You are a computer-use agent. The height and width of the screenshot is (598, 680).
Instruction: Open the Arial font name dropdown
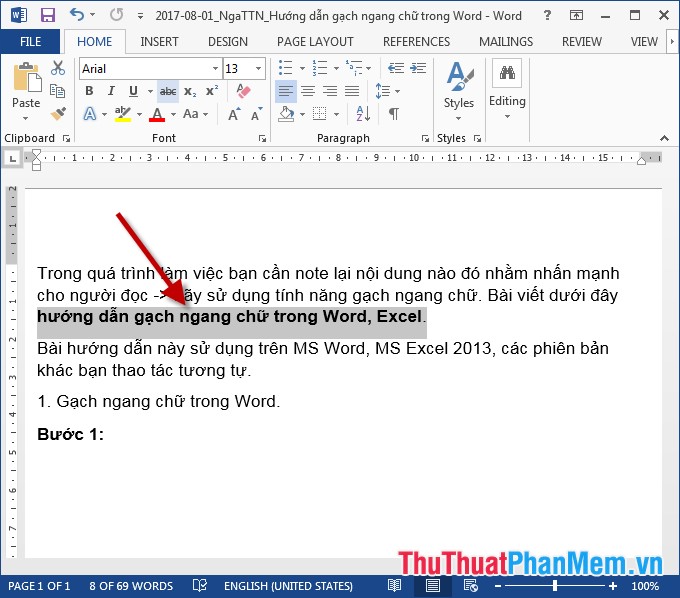[215, 69]
